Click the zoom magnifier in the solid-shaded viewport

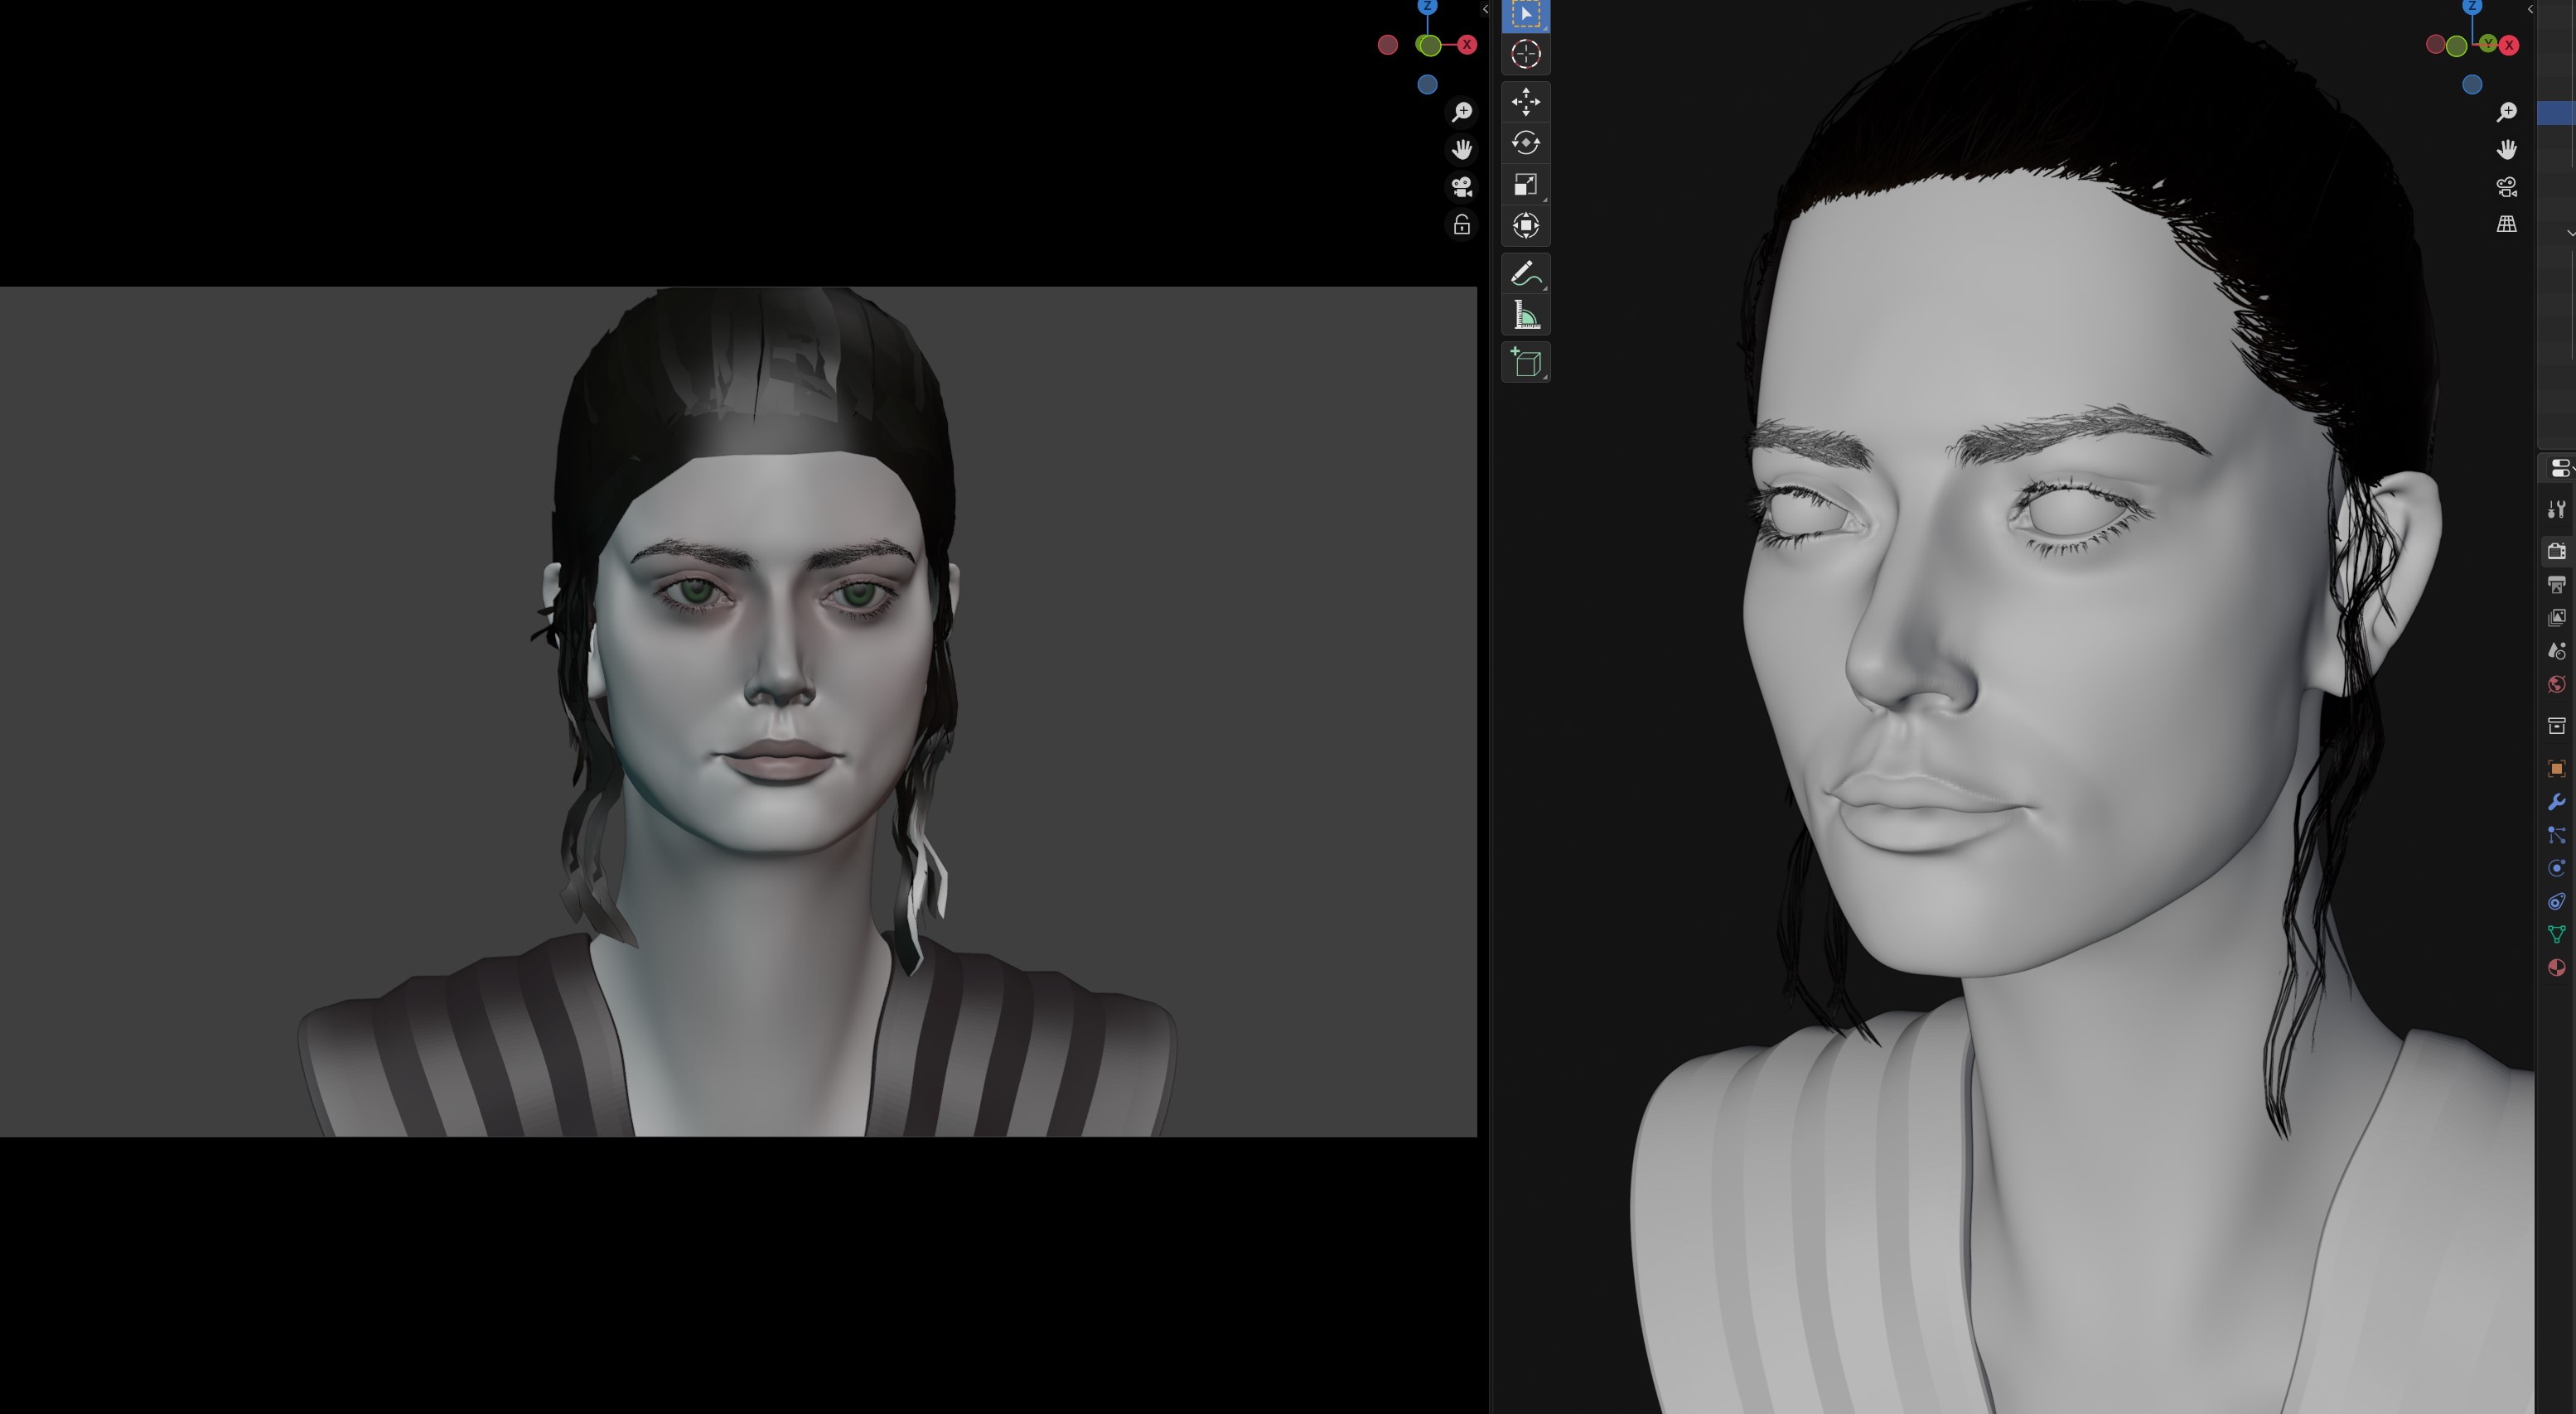point(2506,112)
